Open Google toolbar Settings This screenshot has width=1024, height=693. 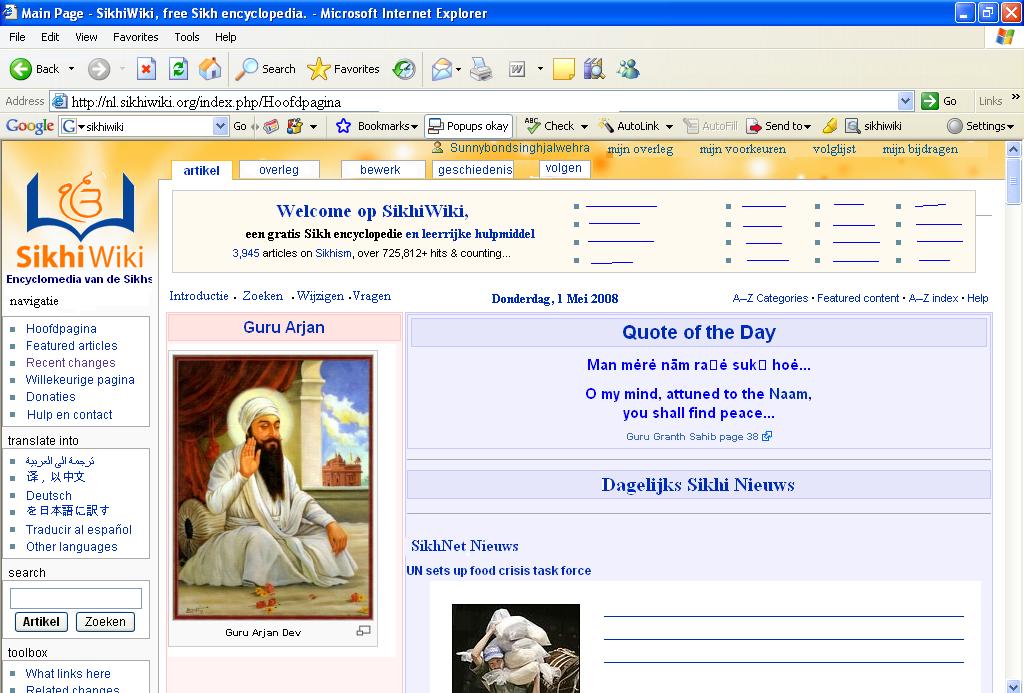[x=980, y=126]
